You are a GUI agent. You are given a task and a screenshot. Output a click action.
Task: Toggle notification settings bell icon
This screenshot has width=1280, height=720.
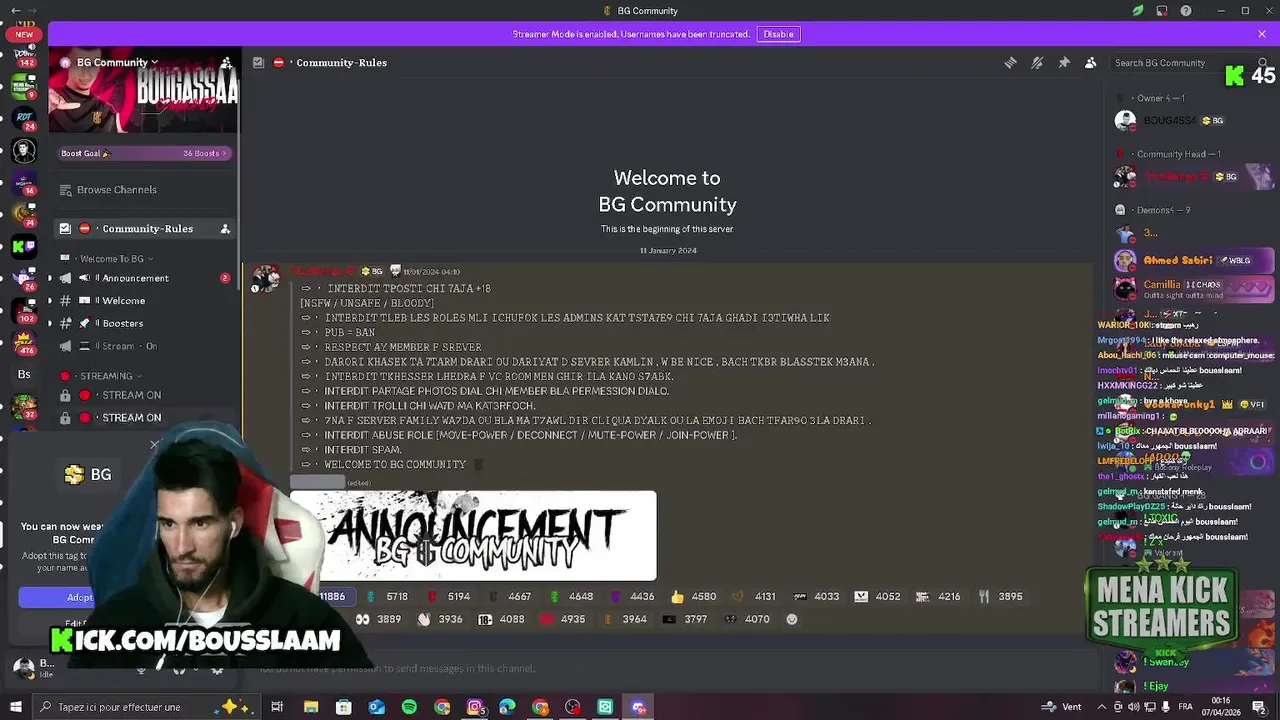pos(1037,62)
